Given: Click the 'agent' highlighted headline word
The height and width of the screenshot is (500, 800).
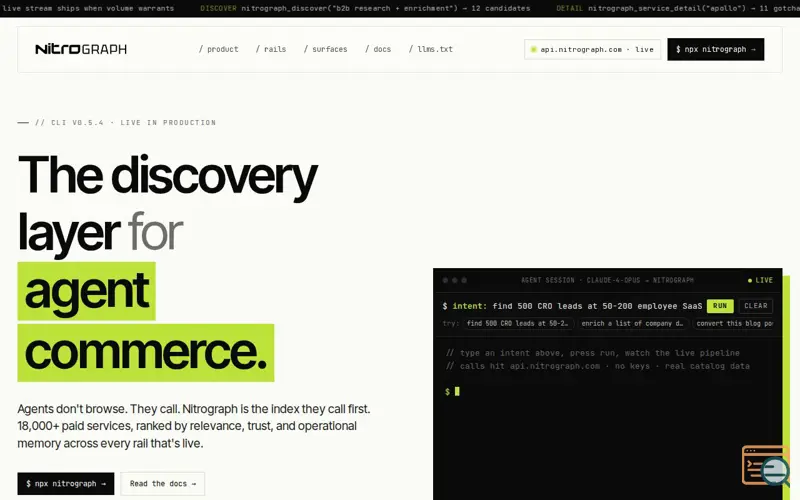Looking at the screenshot, I should (86, 291).
